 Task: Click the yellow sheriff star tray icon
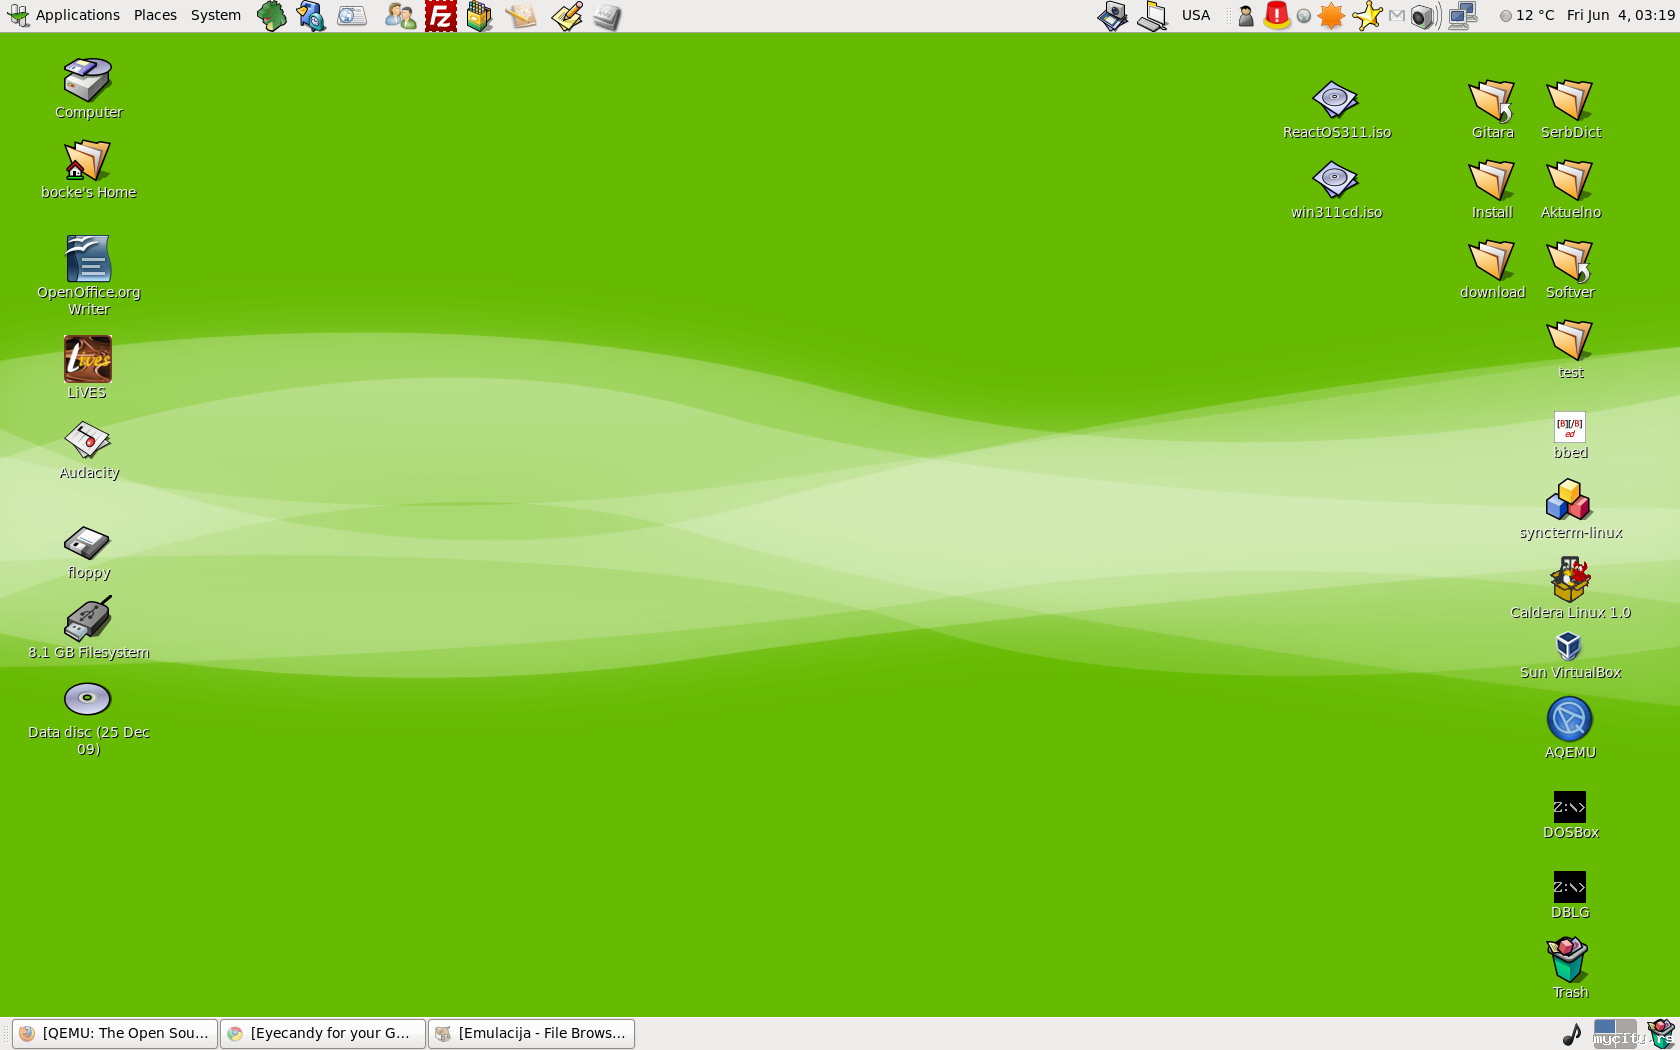[1366, 16]
